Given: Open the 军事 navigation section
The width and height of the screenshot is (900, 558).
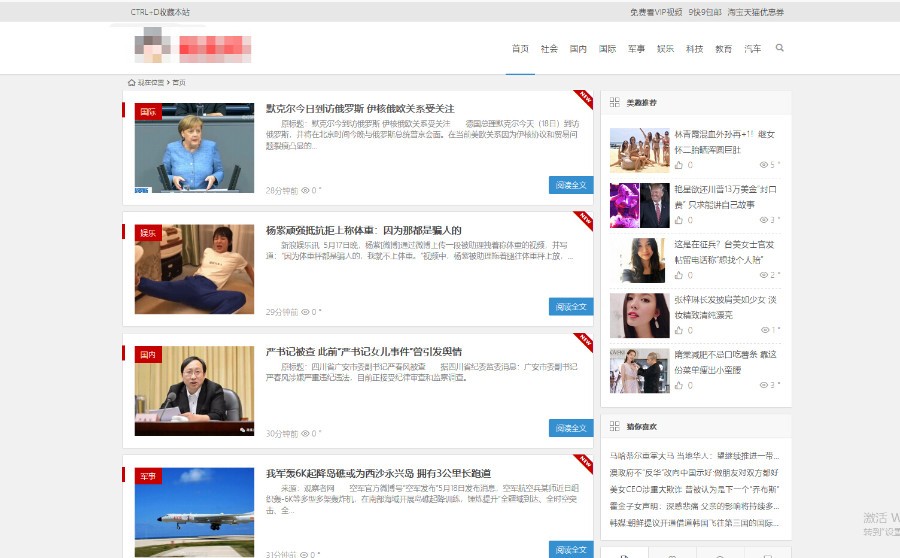Looking at the screenshot, I should (x=636, y=49).
